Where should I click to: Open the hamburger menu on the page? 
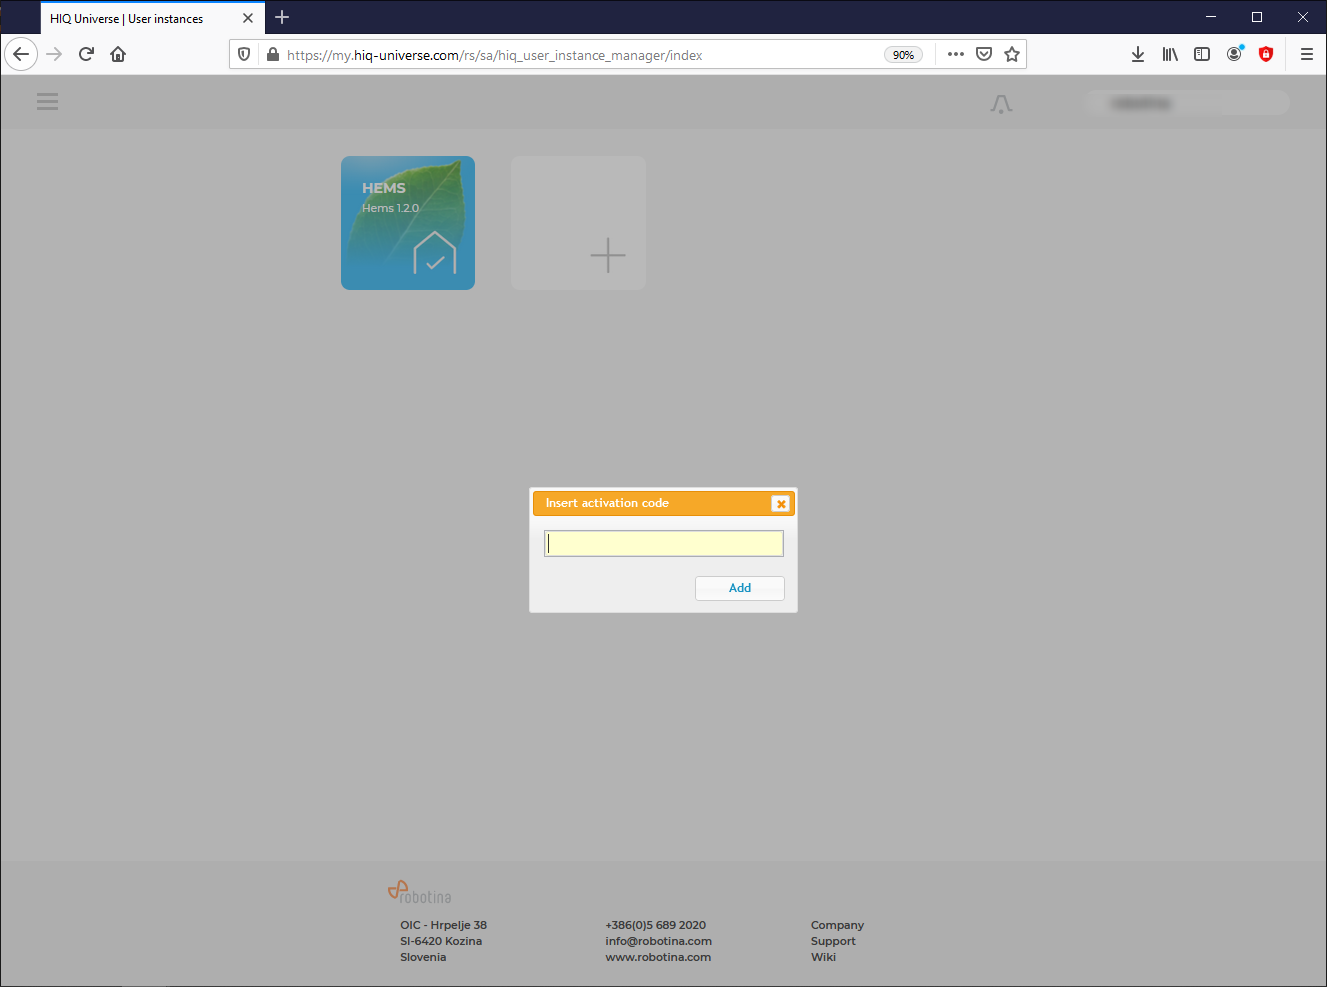click(x=47, y=102)
